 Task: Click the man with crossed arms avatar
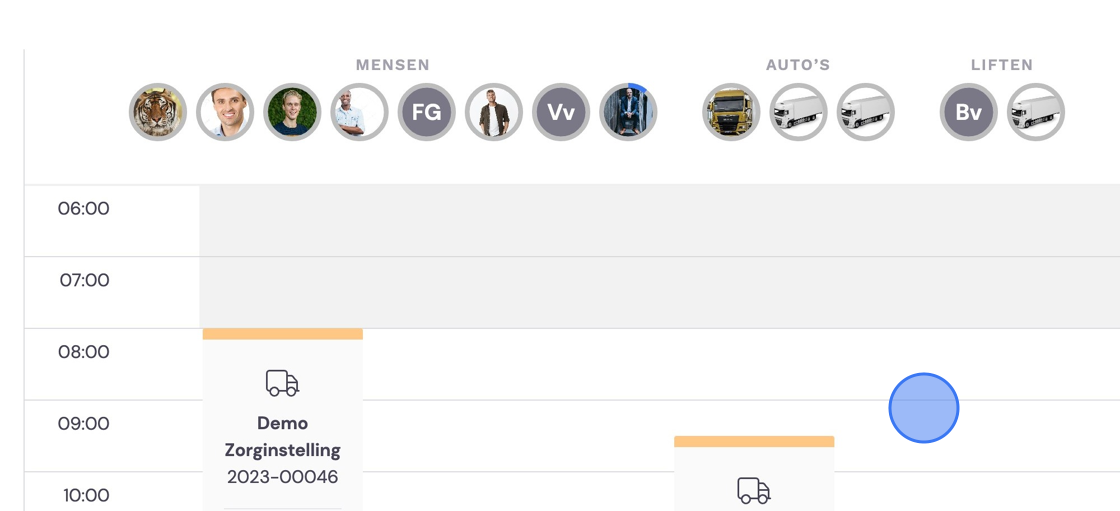359,112
